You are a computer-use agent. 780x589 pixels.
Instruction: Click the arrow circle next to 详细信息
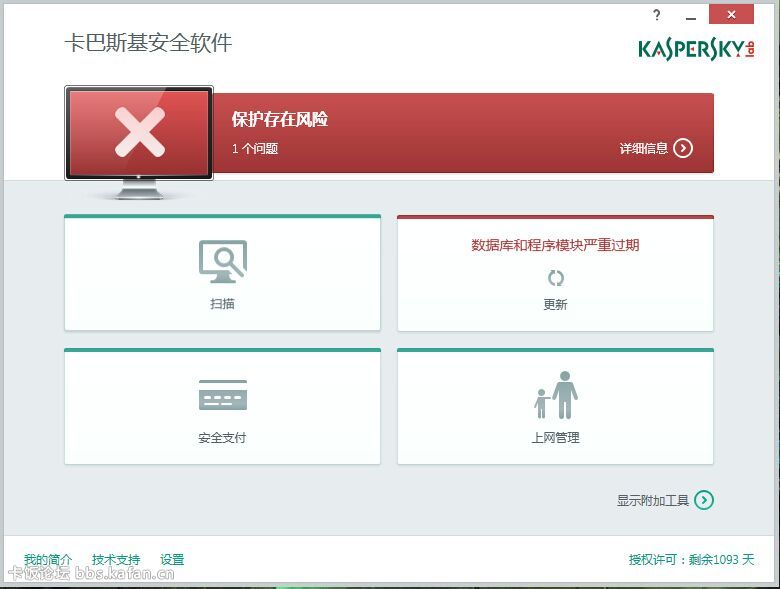(x=683, y=148)
